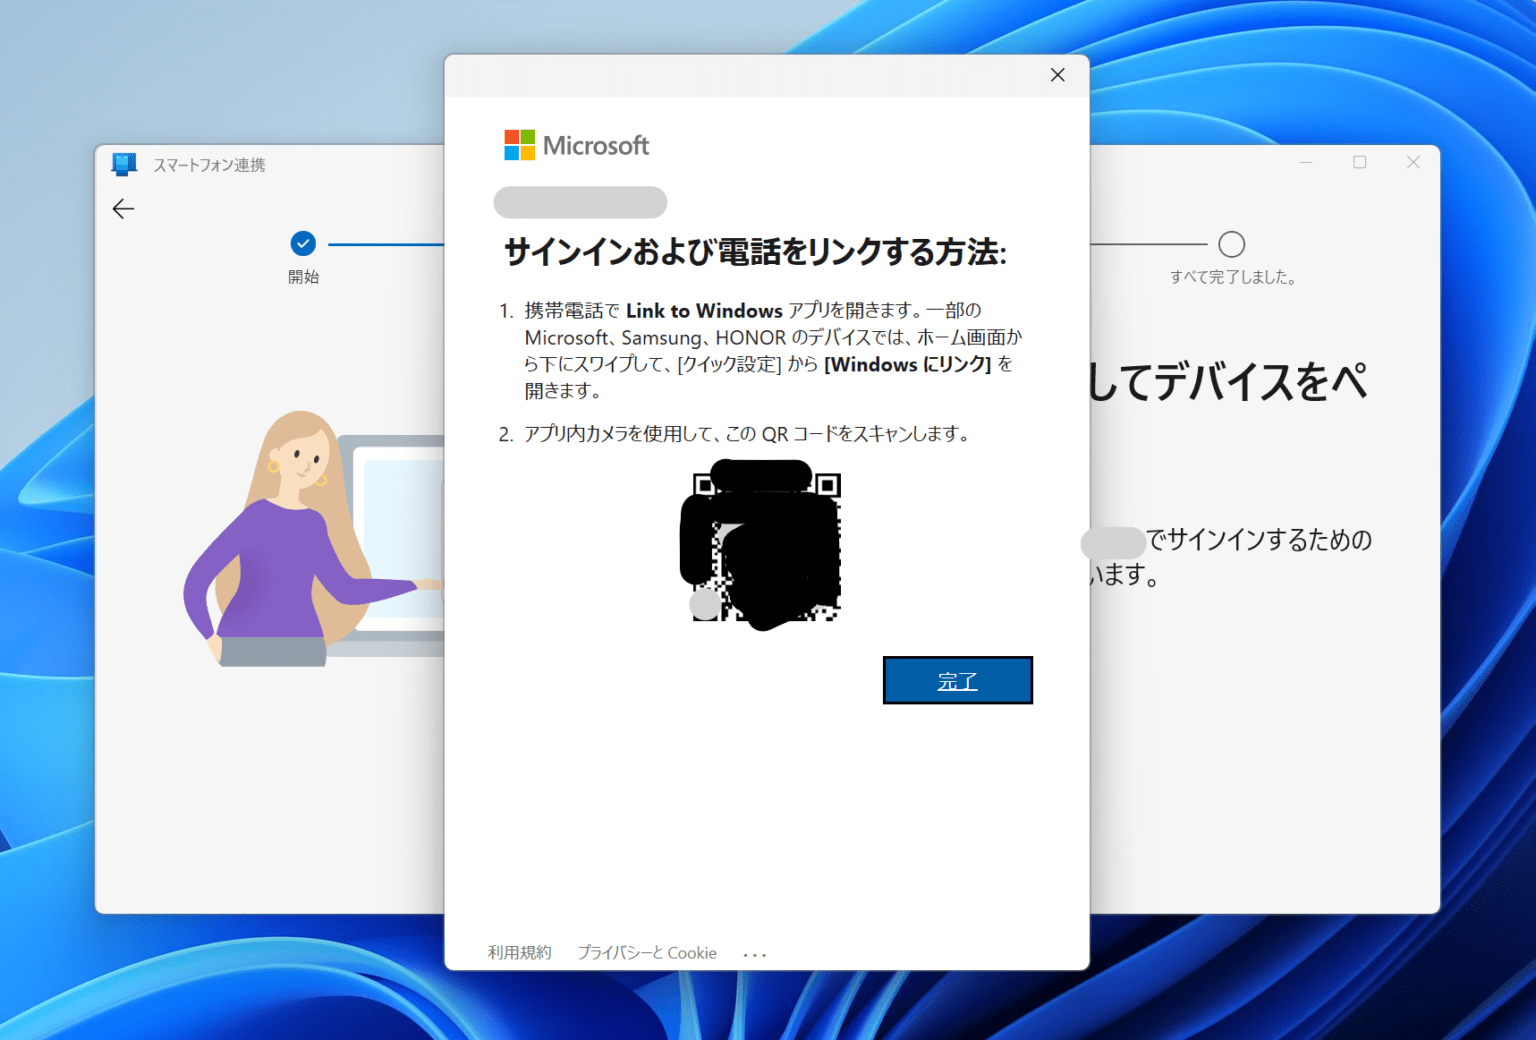Image resolution: width=1536 pixels, height=1040 pixels.
Task: Open the 利用規約 terms link
Action: pyautogui.click(x=519, y=952)
